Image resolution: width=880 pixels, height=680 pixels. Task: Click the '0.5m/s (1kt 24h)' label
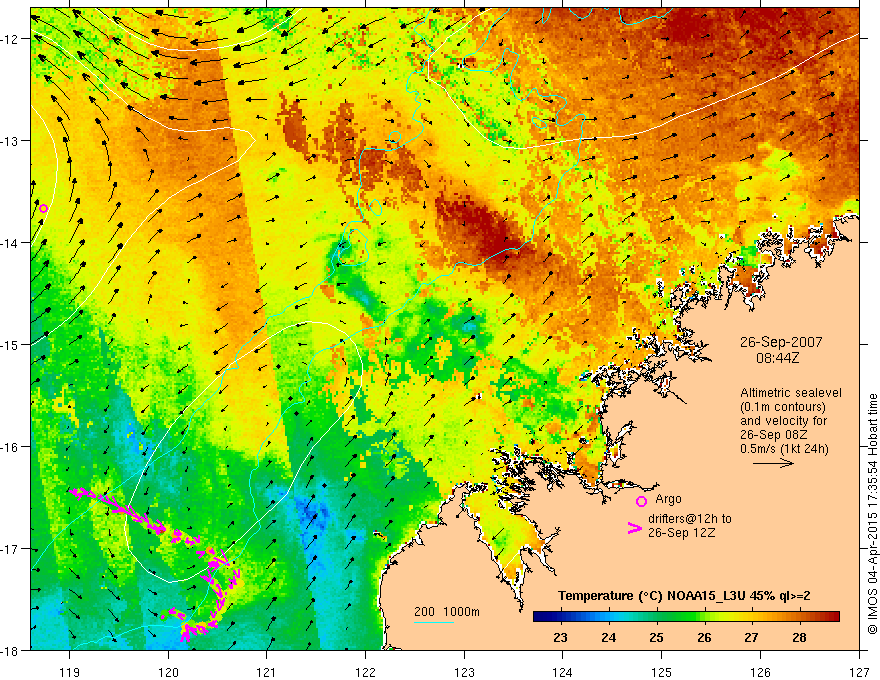point(785,449)
